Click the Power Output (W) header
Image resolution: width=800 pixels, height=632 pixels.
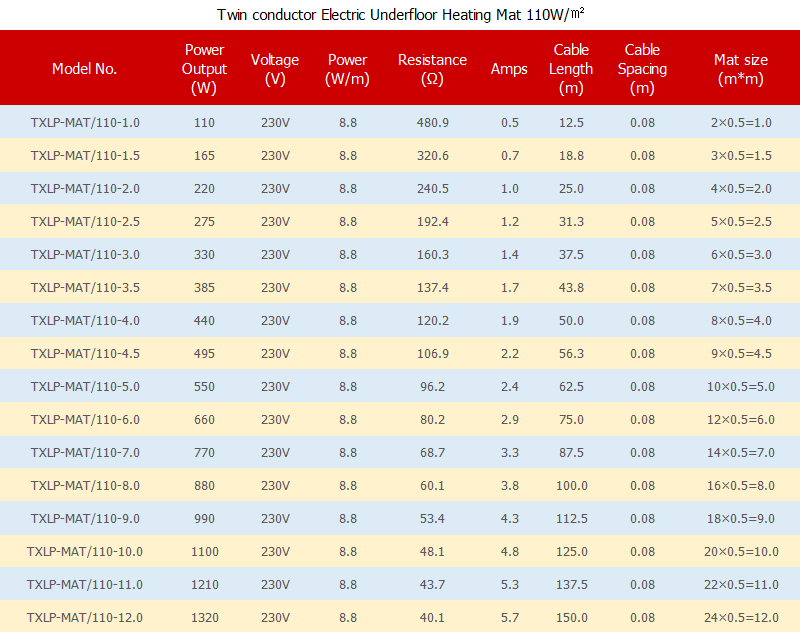click(x=204, y=69)
